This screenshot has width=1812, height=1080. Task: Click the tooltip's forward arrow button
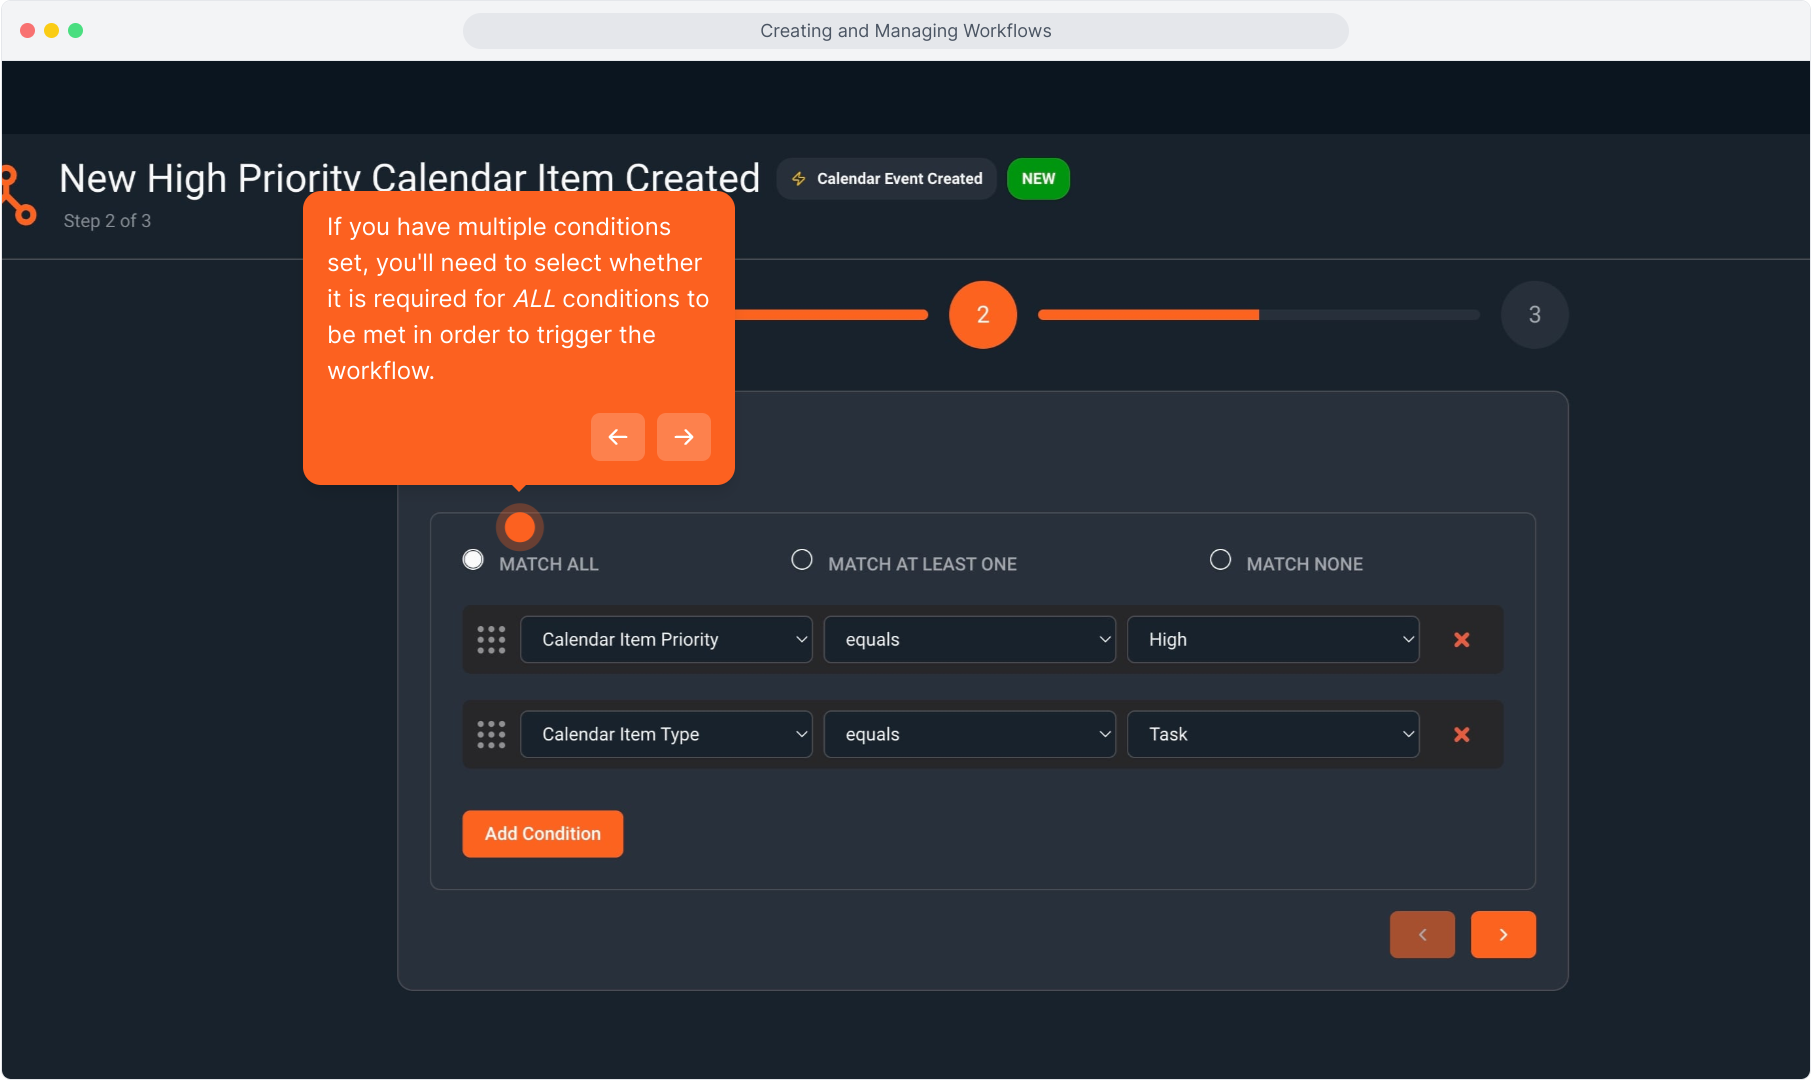point(683,437)
